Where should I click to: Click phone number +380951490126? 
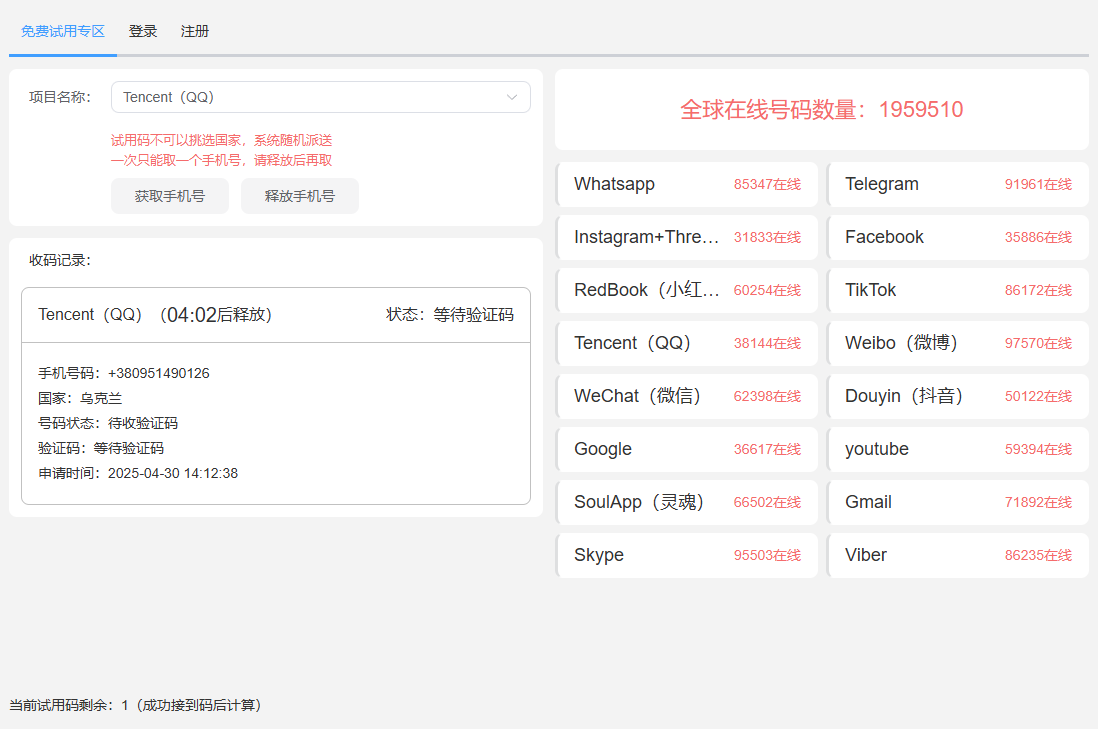point(159,373)
